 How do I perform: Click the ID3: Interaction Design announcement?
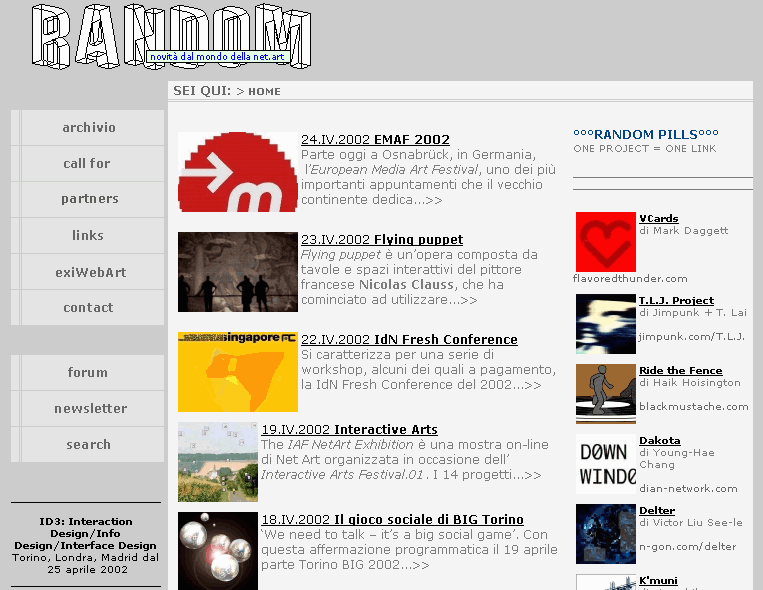(x=86, y=545)
